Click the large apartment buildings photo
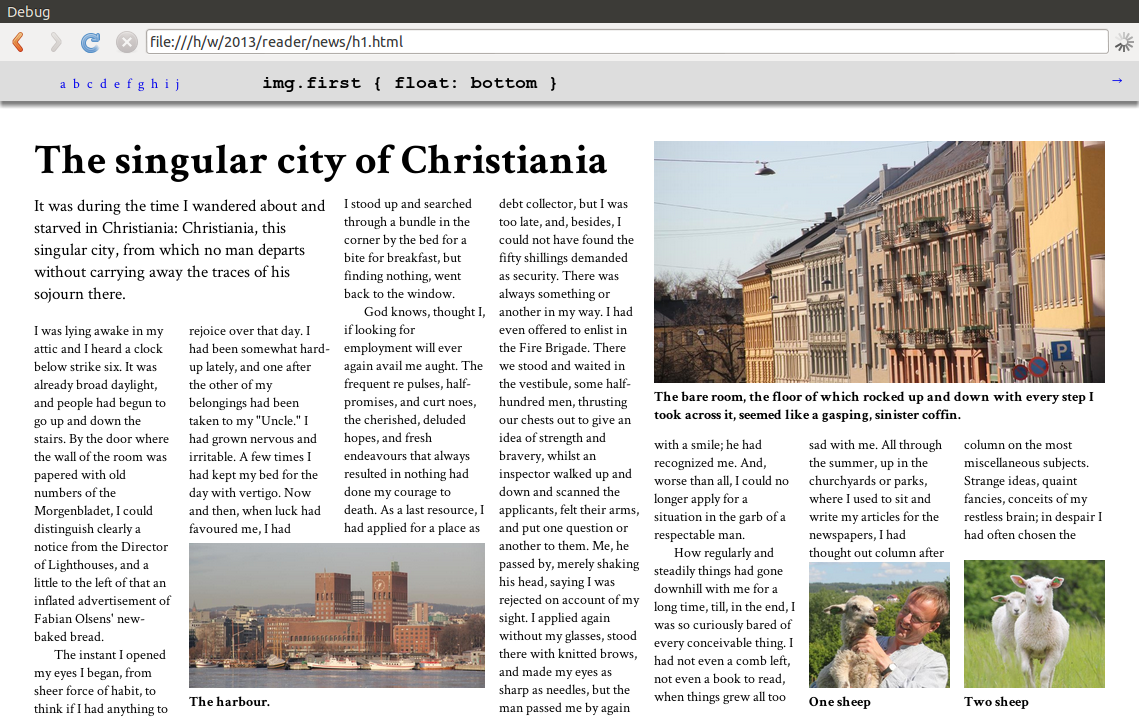The height and width of the screenshot is (723, 1139). [x=879, y=262]
